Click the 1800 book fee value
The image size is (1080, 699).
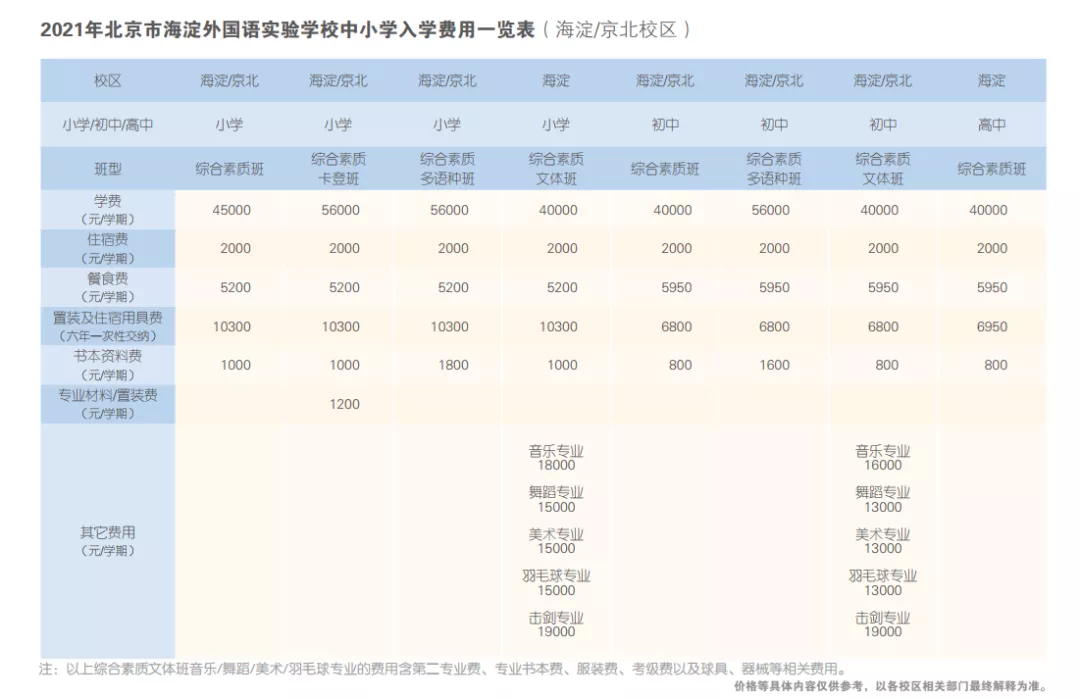pos(453,365)
